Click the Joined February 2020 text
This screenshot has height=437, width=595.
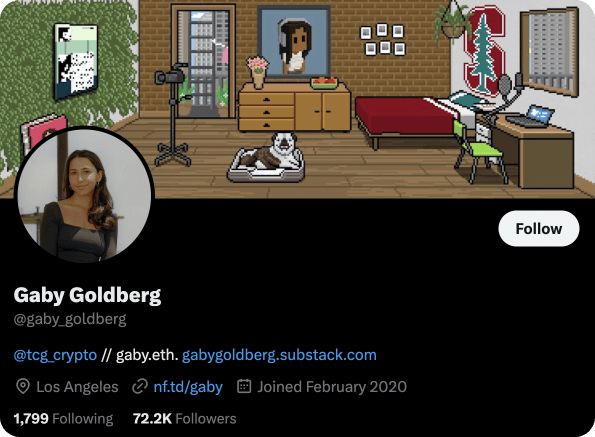(332, 387)
